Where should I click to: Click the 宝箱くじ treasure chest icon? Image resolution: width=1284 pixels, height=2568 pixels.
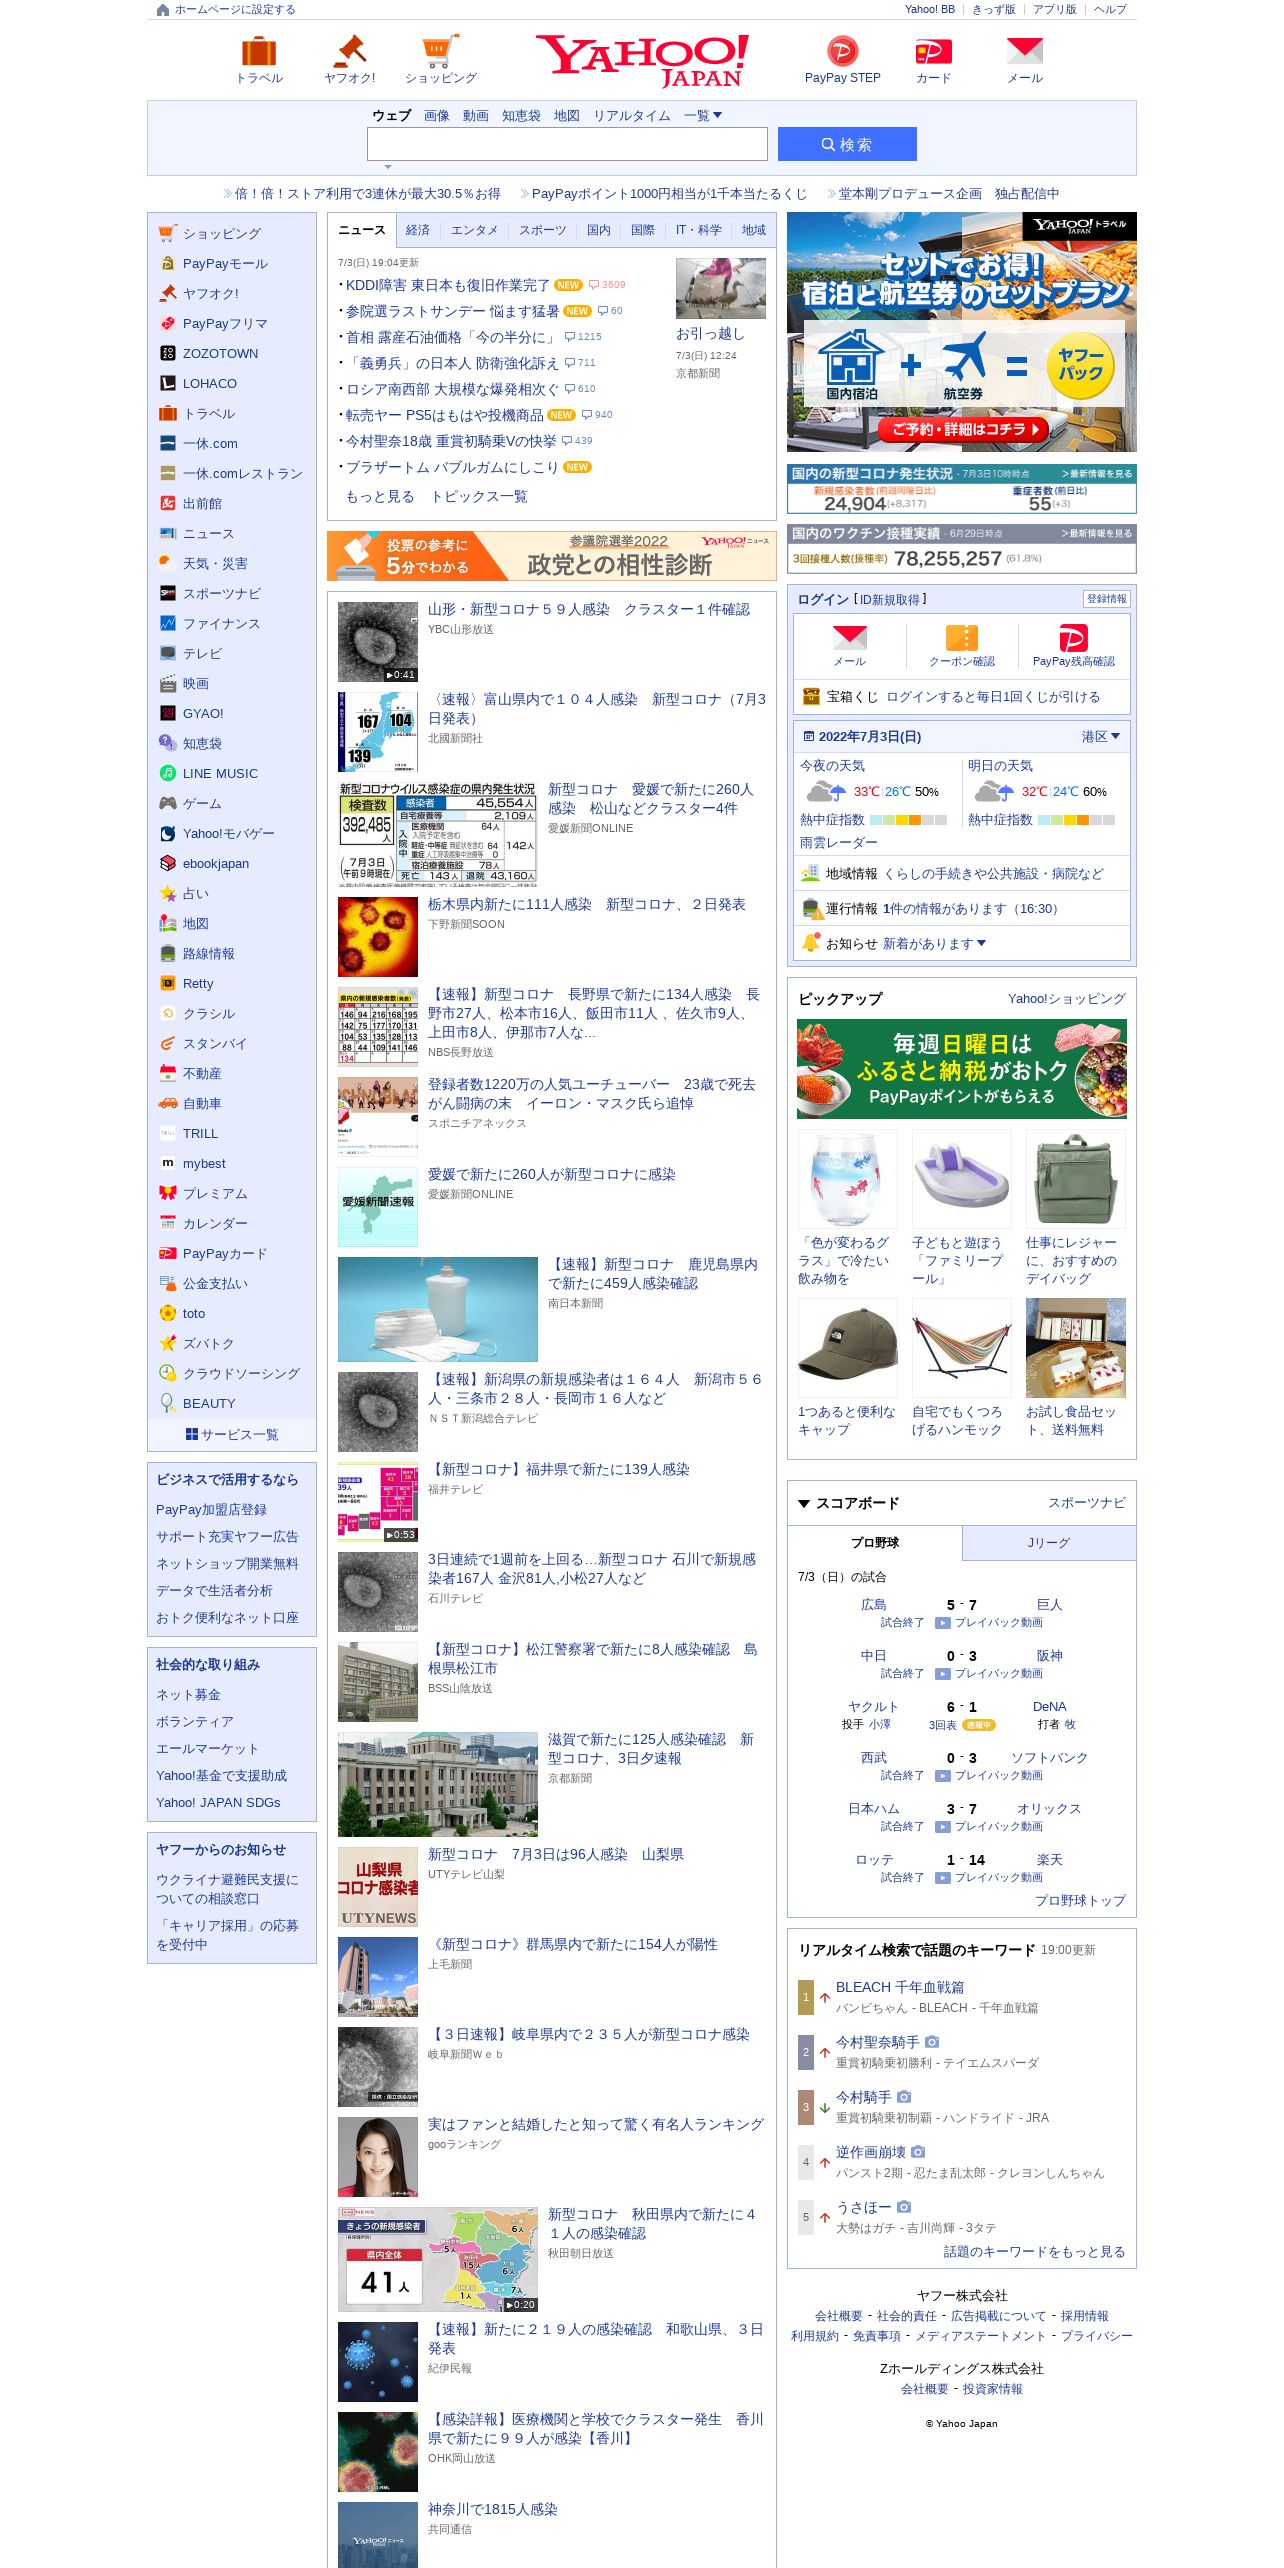[x=811, y=697]
